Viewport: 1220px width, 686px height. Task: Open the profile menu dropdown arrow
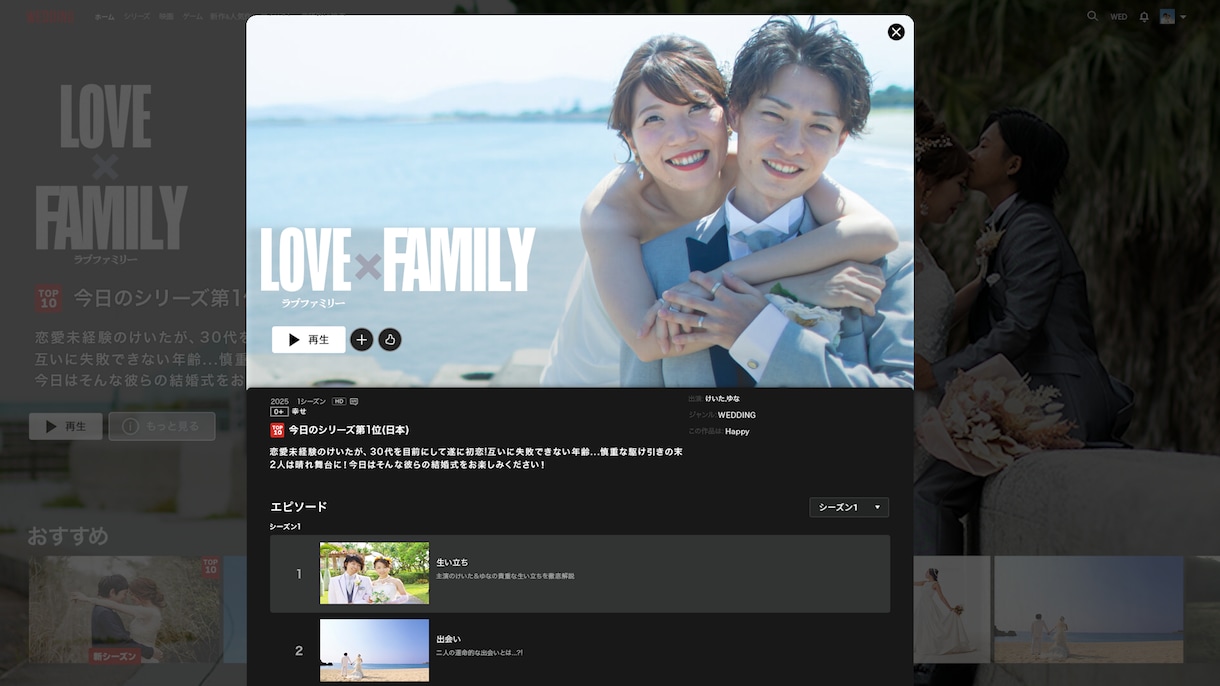(1180, 16)
